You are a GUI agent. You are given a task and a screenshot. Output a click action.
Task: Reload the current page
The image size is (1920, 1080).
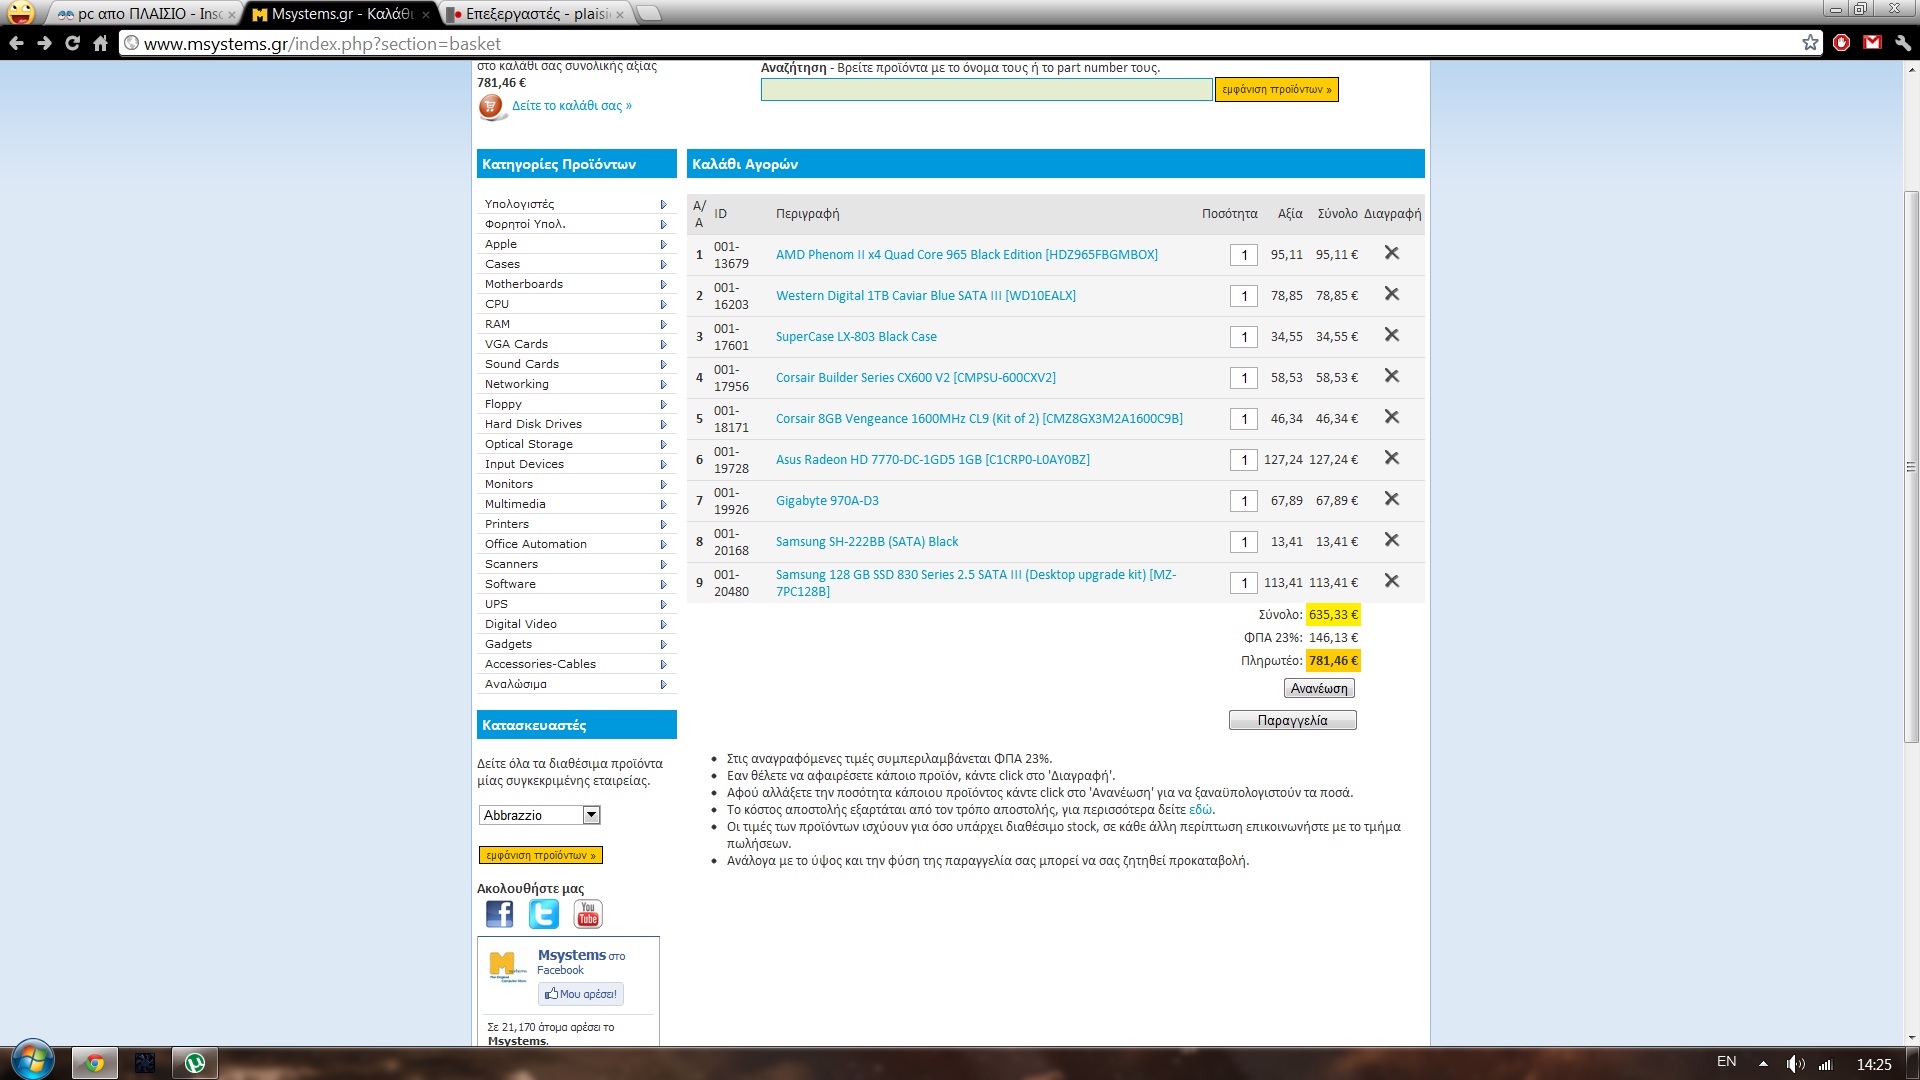coord(72,43)
